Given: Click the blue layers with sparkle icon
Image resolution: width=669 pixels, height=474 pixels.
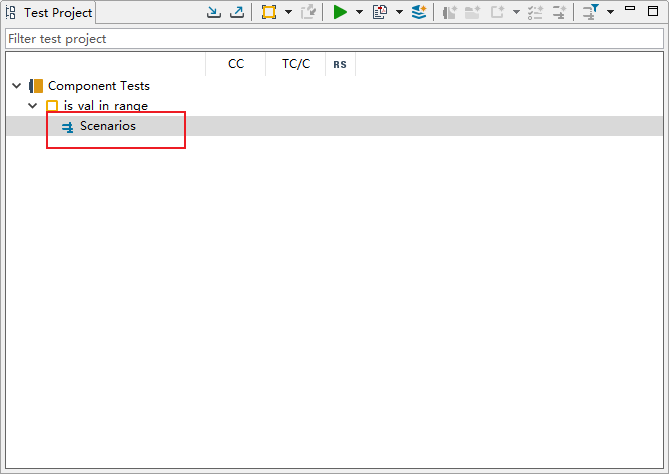Looking at the screenshot, I should point(419,12).
